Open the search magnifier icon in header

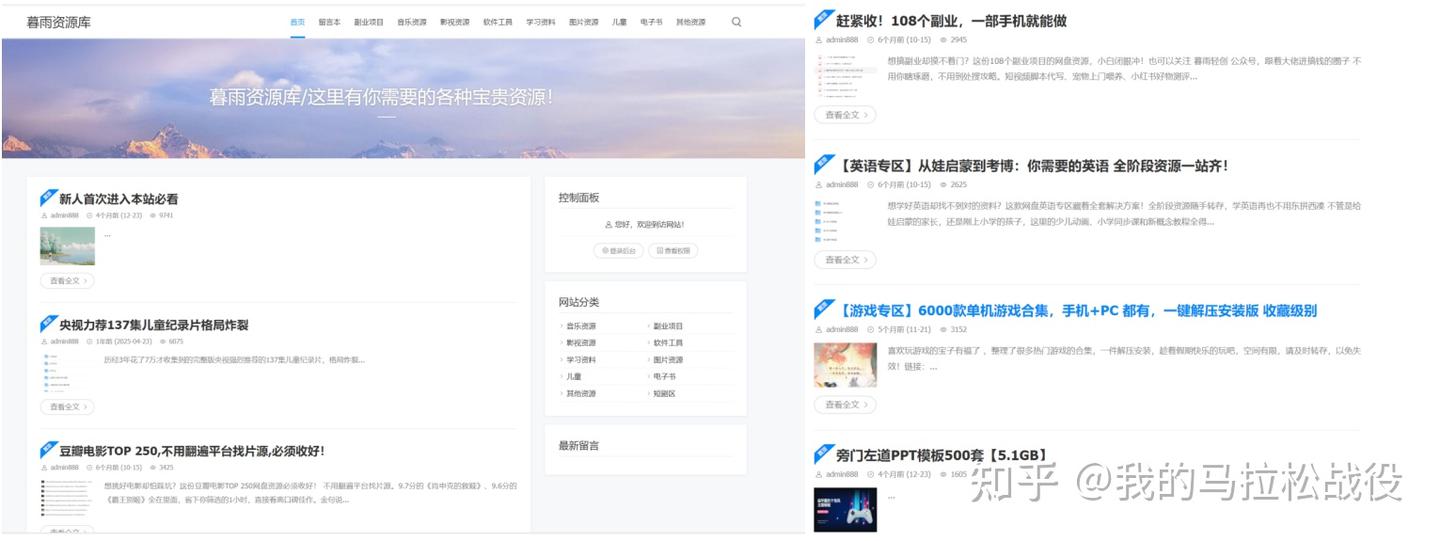coord(736,22)
